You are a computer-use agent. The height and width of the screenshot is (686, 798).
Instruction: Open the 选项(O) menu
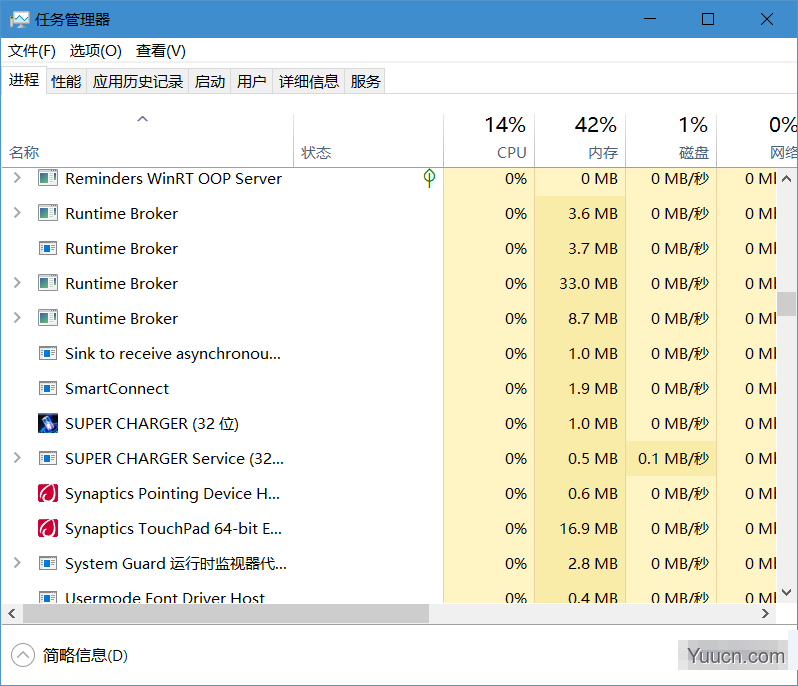(96, 51)
